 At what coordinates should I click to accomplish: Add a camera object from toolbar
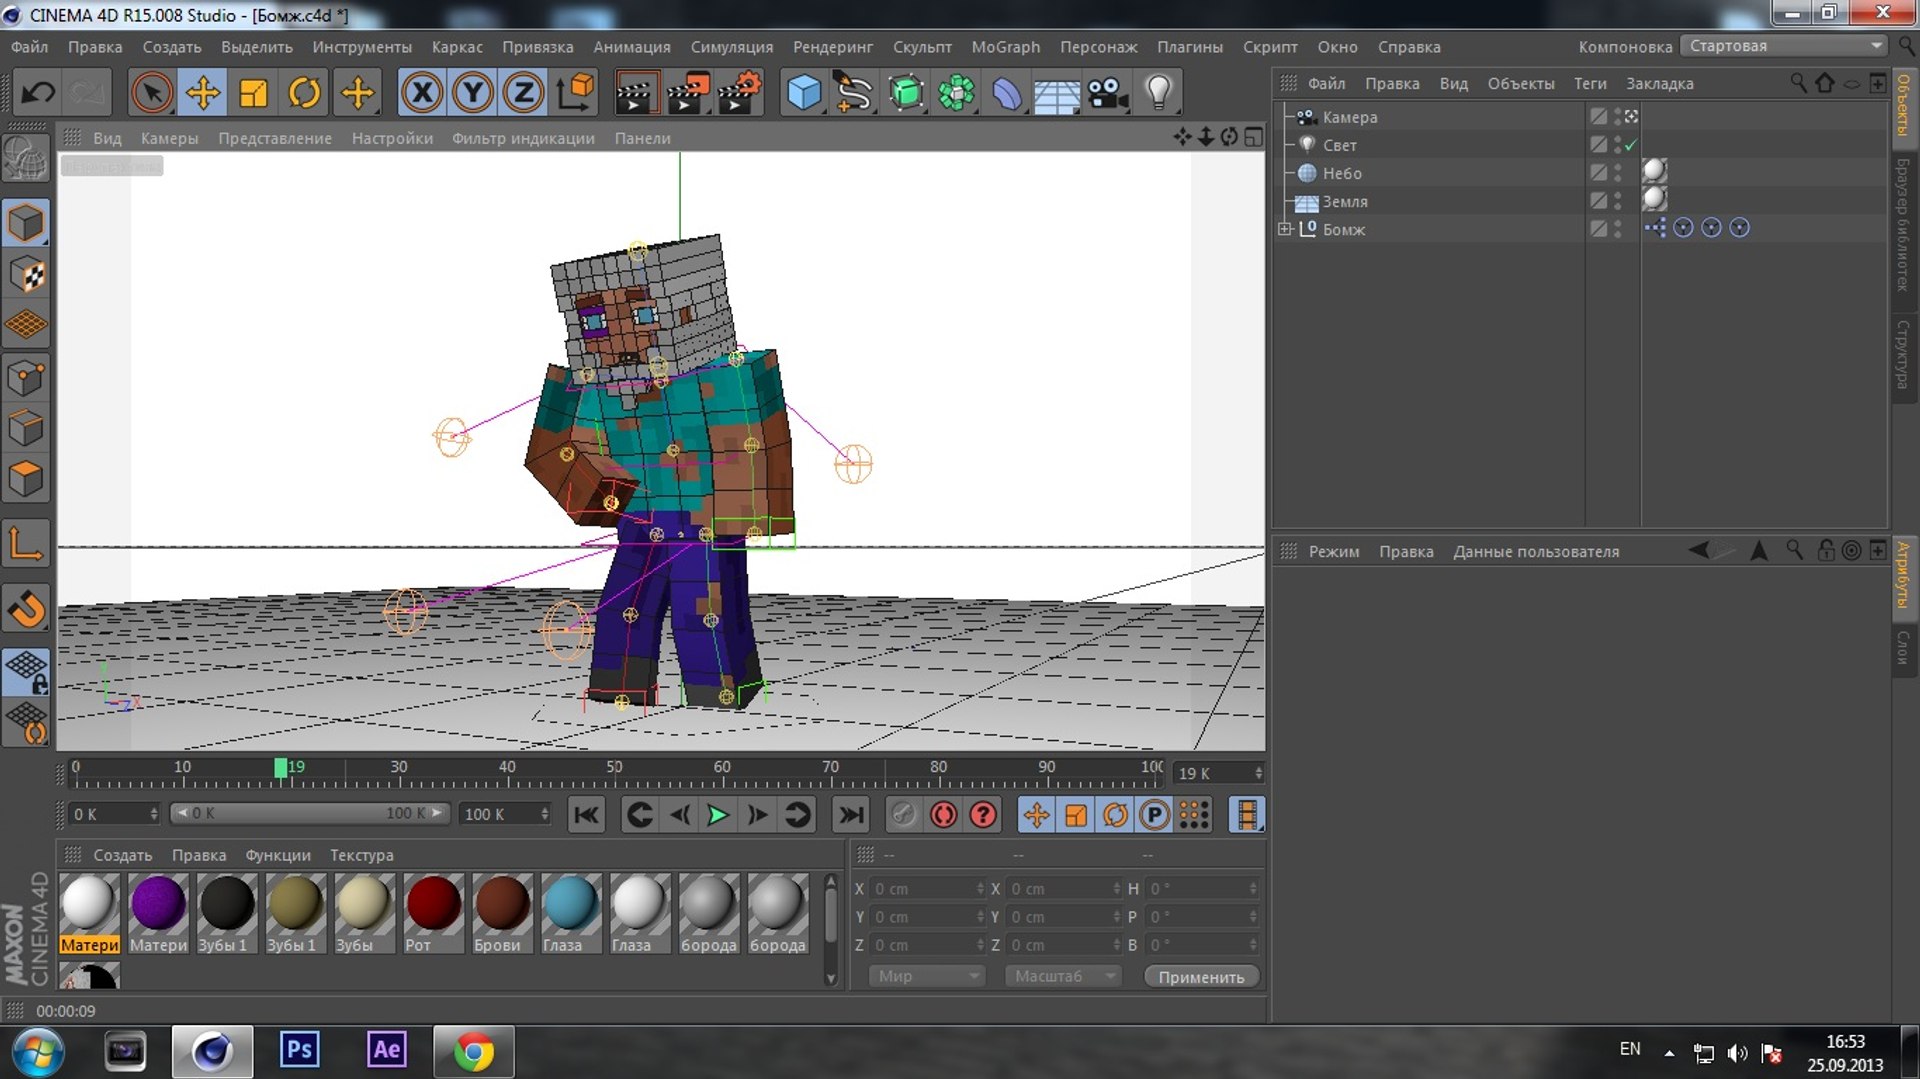pos(1108,93)
